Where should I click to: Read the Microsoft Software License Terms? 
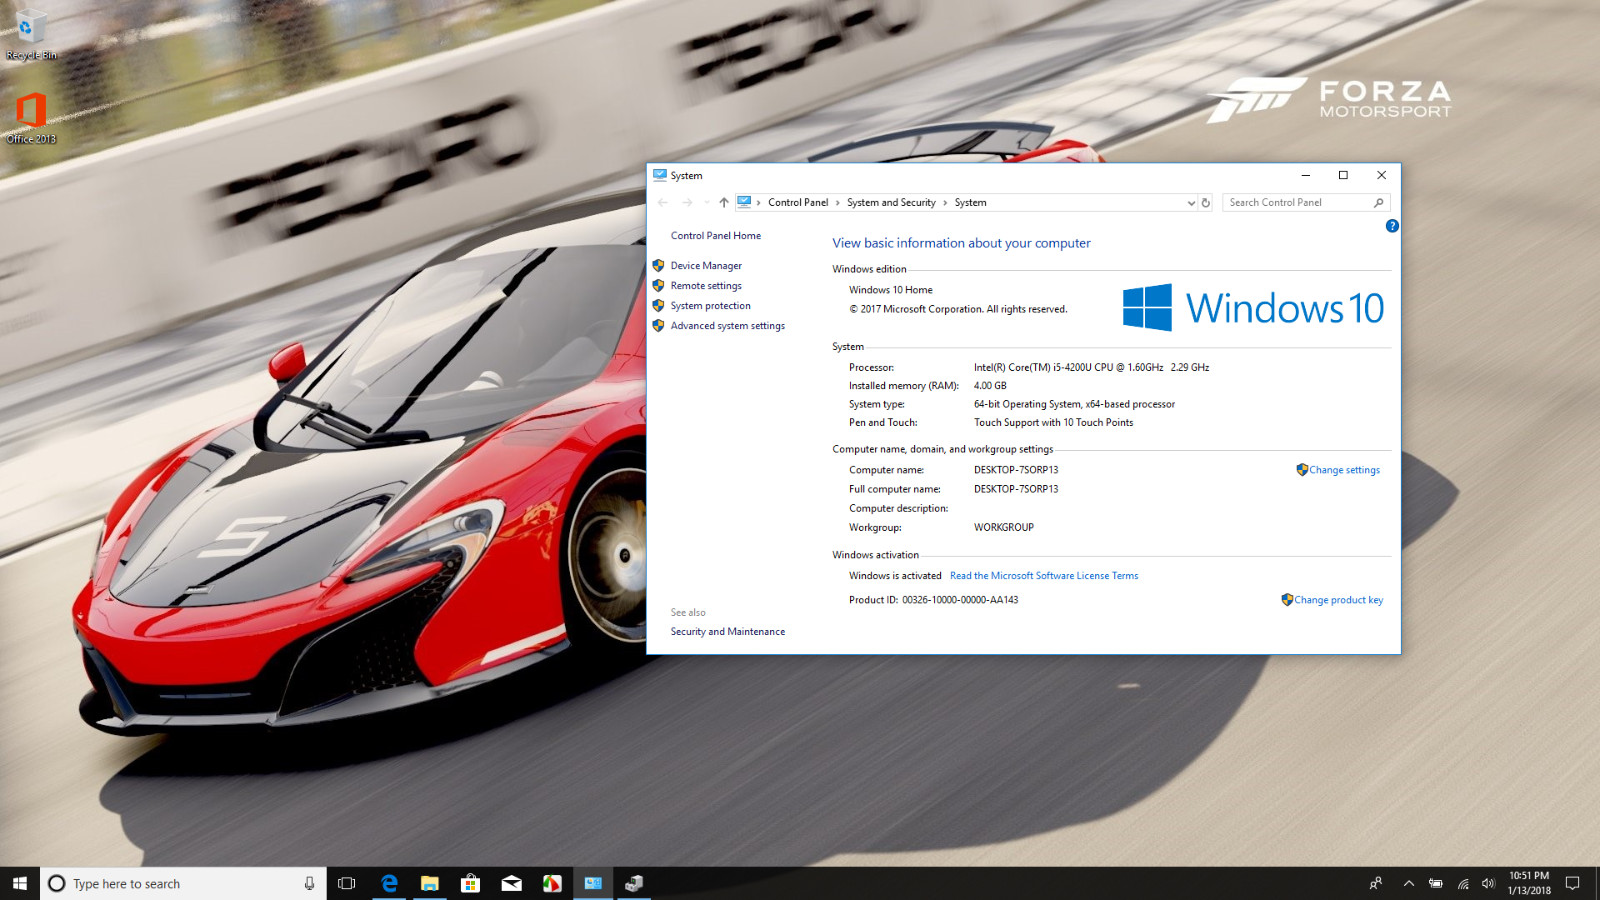[x=1044, y=576]
